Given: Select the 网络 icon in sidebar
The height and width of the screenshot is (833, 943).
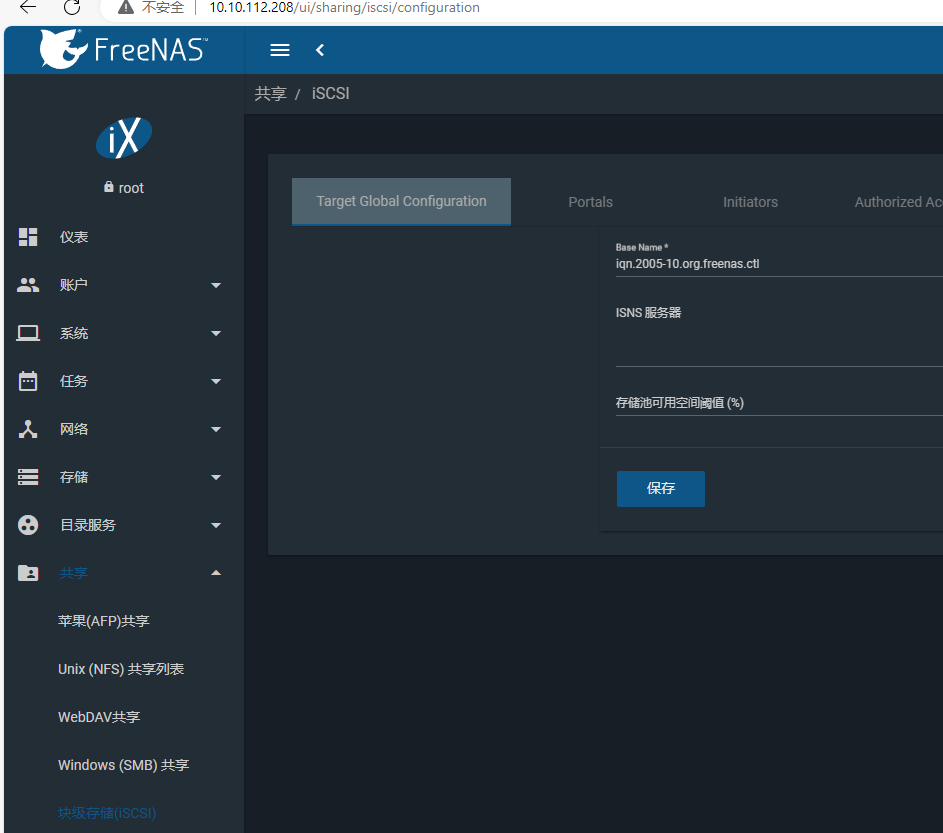Looking at the screenshot, I should pos(27,428).
